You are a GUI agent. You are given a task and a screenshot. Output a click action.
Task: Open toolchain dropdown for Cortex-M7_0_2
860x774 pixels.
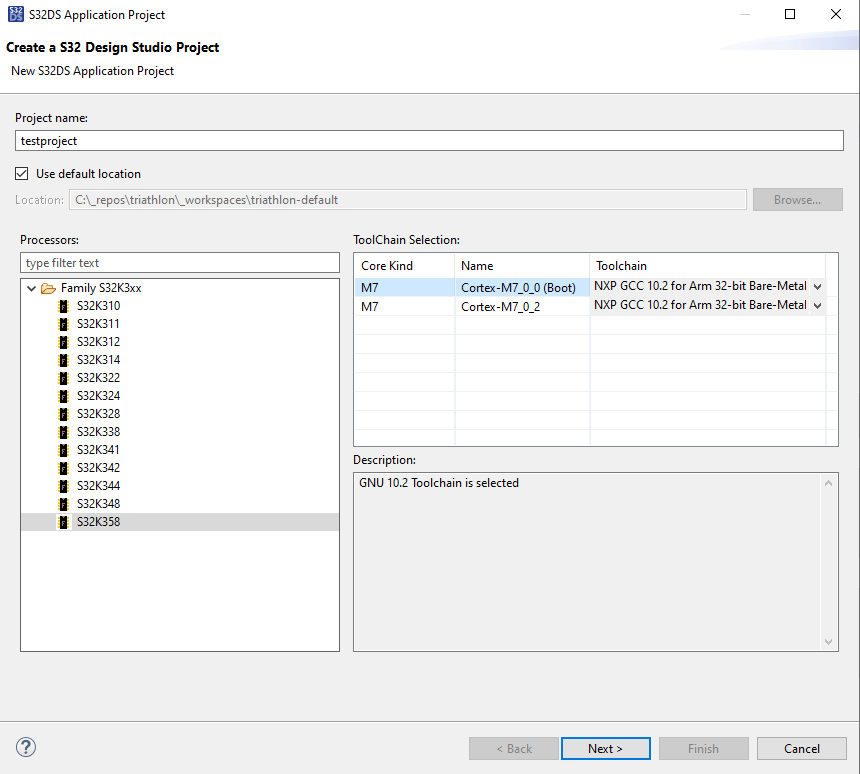click(819, 306)
